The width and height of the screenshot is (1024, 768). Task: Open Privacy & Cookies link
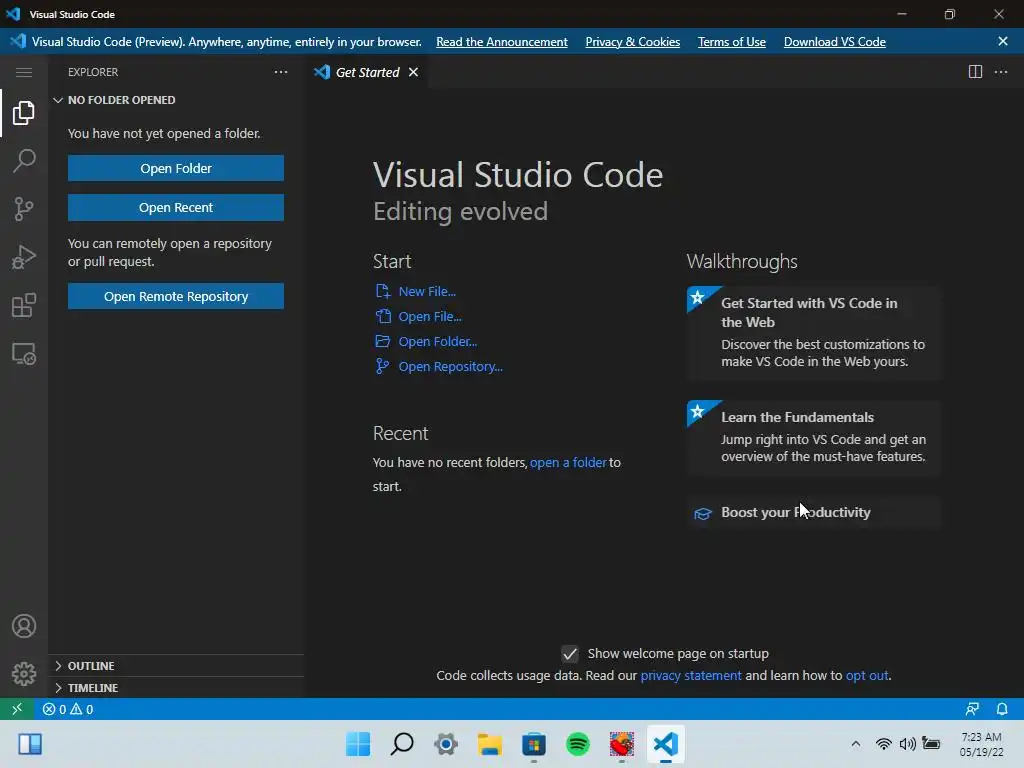(632, 42)
